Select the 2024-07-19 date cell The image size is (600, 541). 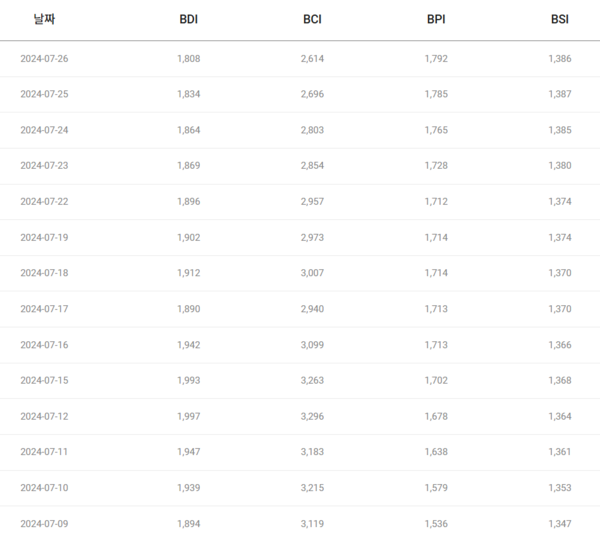[x=44, y=238]
